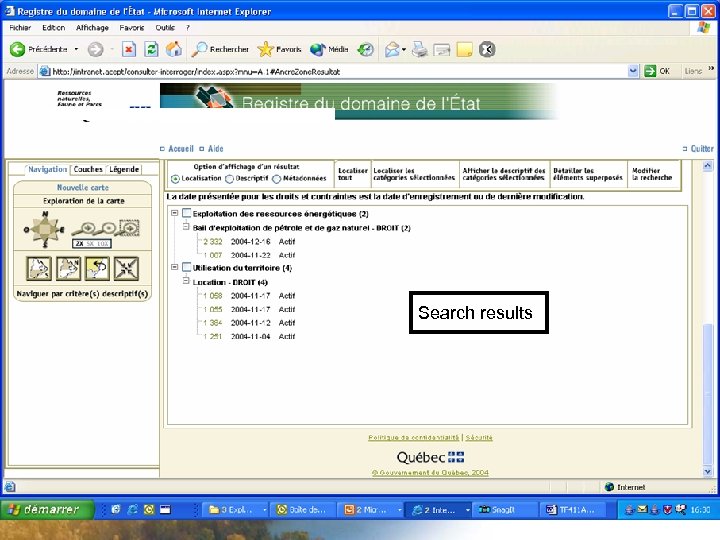
Task: Click the page scrollbar down arrow
Action: click(708, 471)
